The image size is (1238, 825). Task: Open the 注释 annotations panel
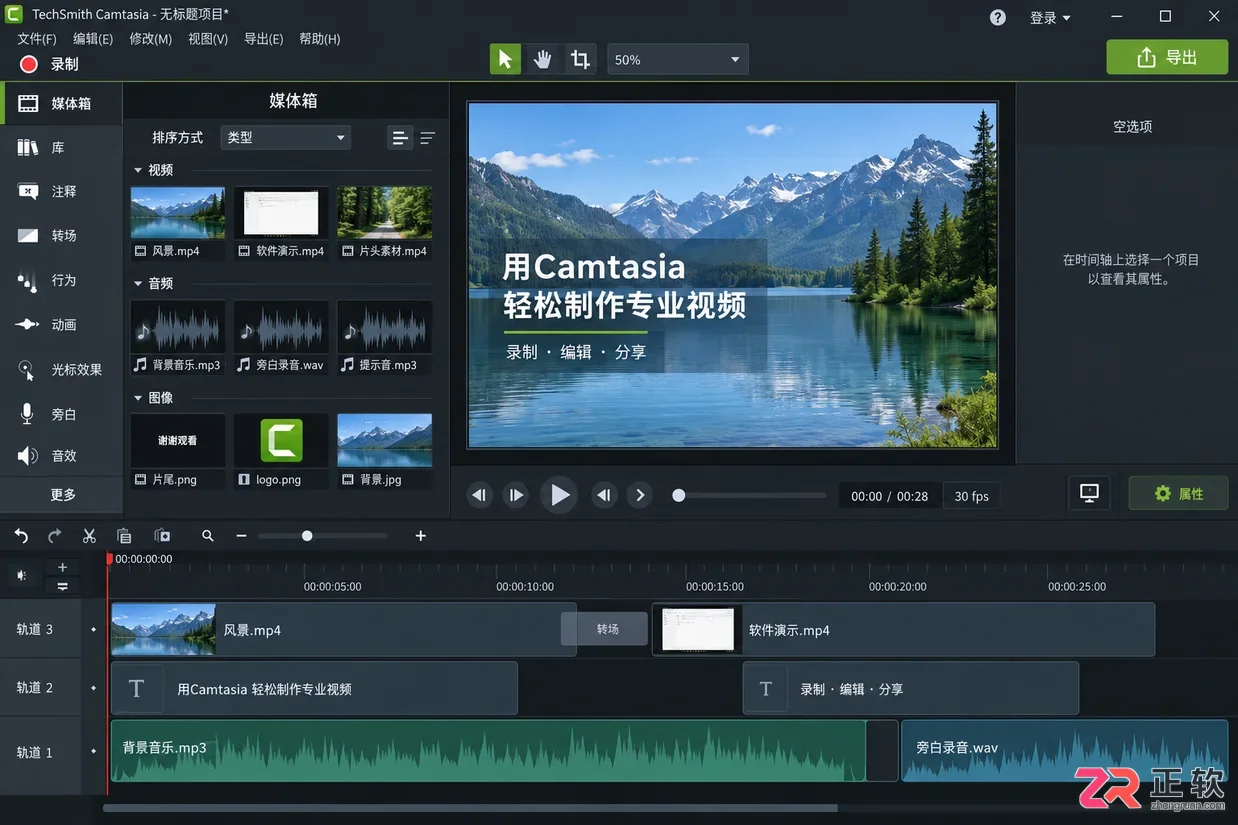pos(61,191)
